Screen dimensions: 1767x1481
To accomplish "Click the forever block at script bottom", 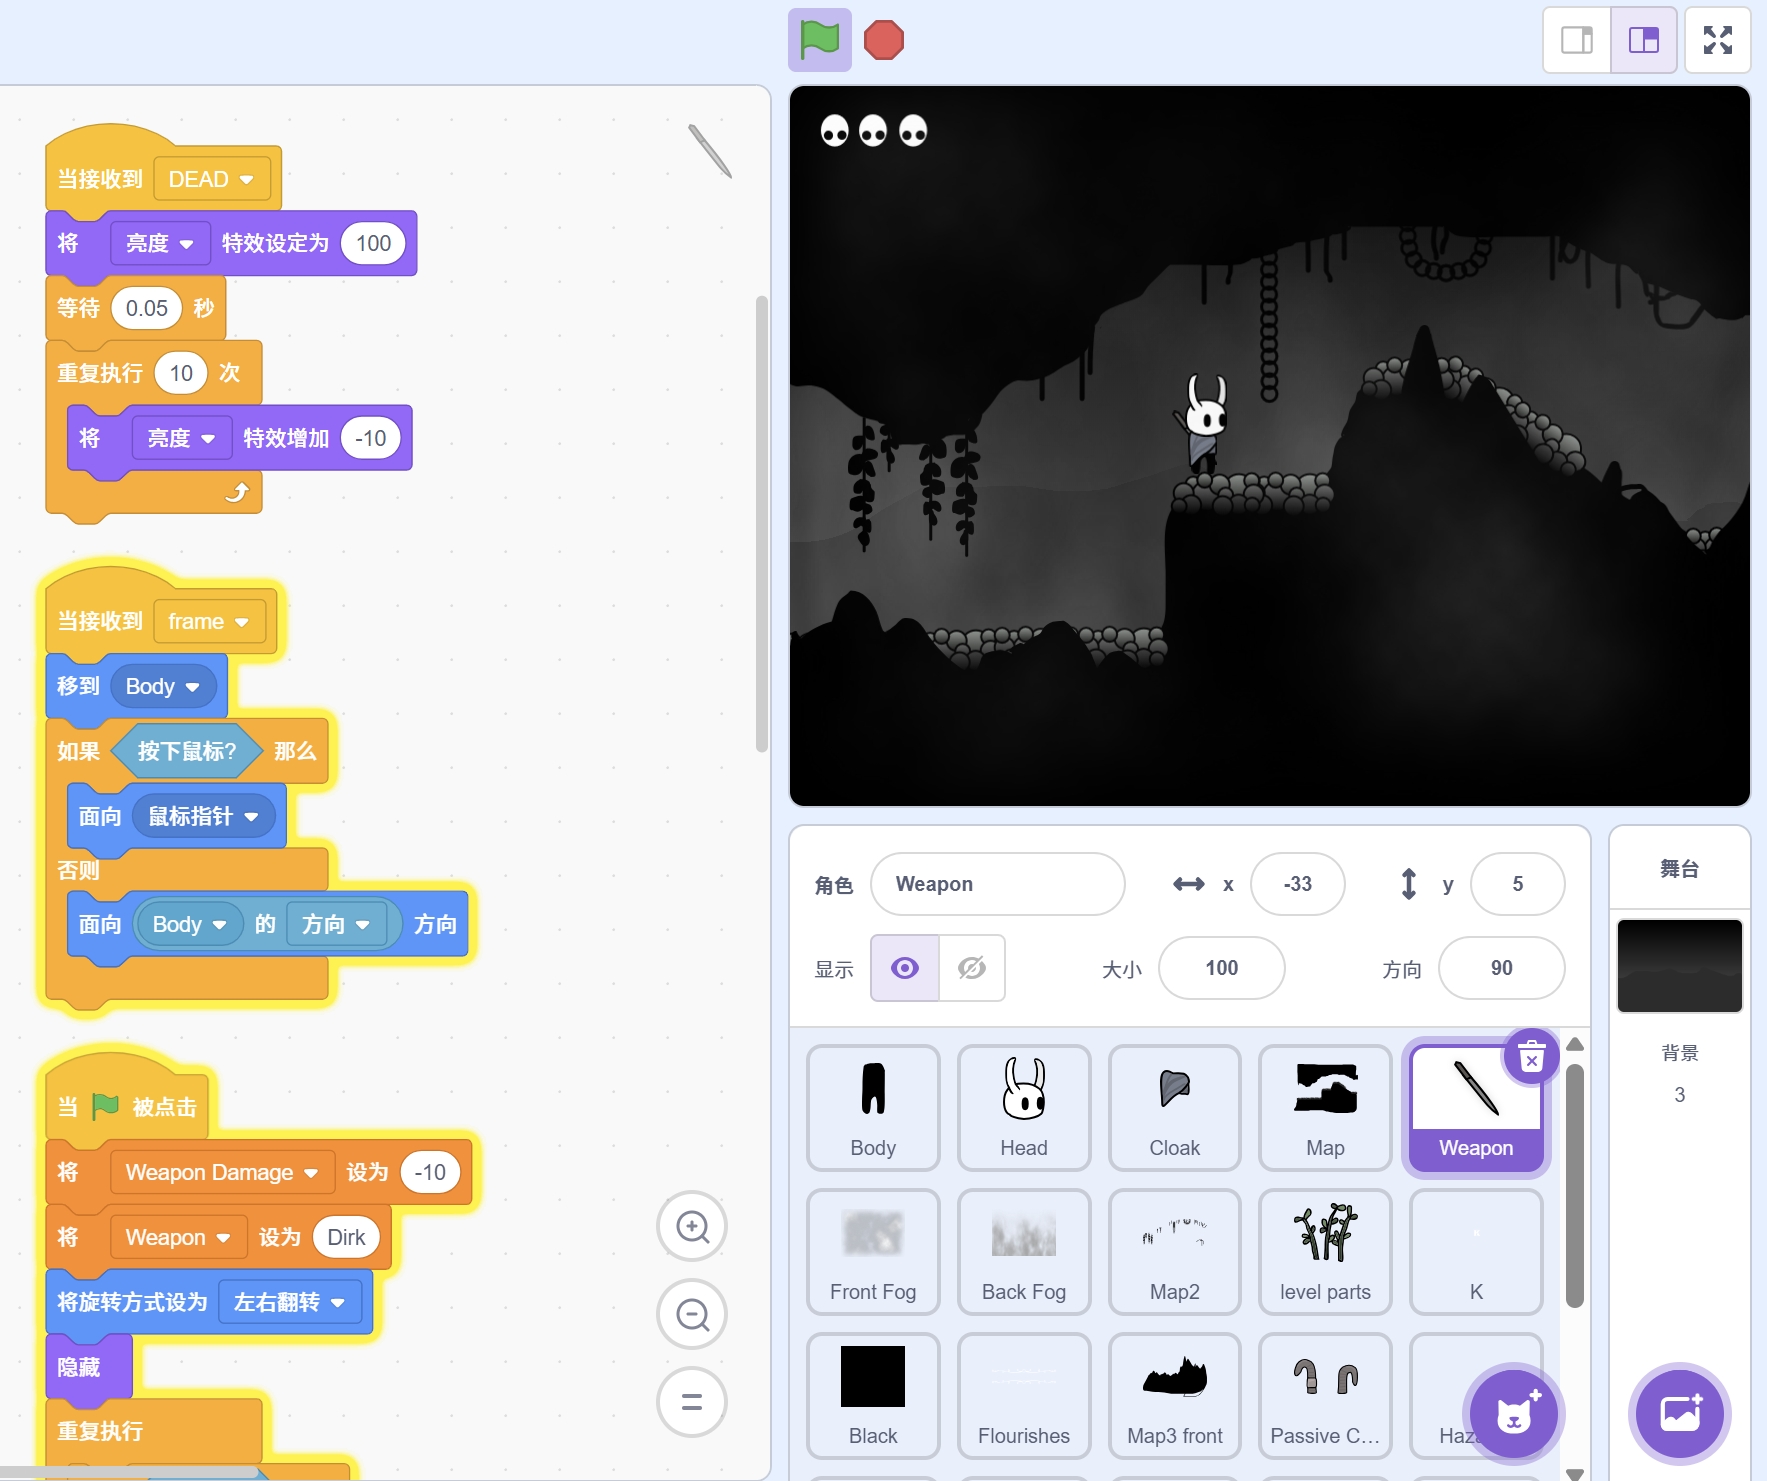I will coord(100,1431).
